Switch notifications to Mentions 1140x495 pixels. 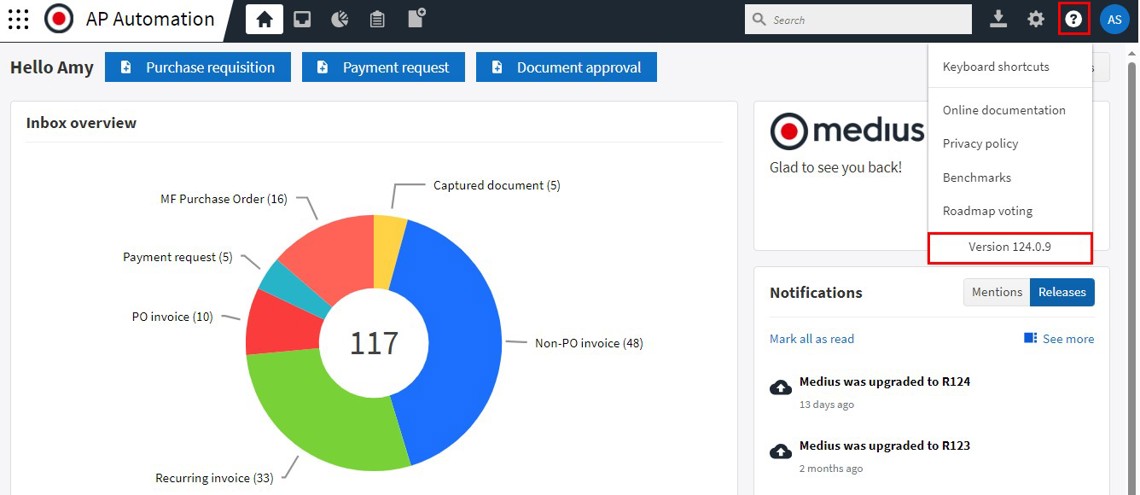point(996,292)
